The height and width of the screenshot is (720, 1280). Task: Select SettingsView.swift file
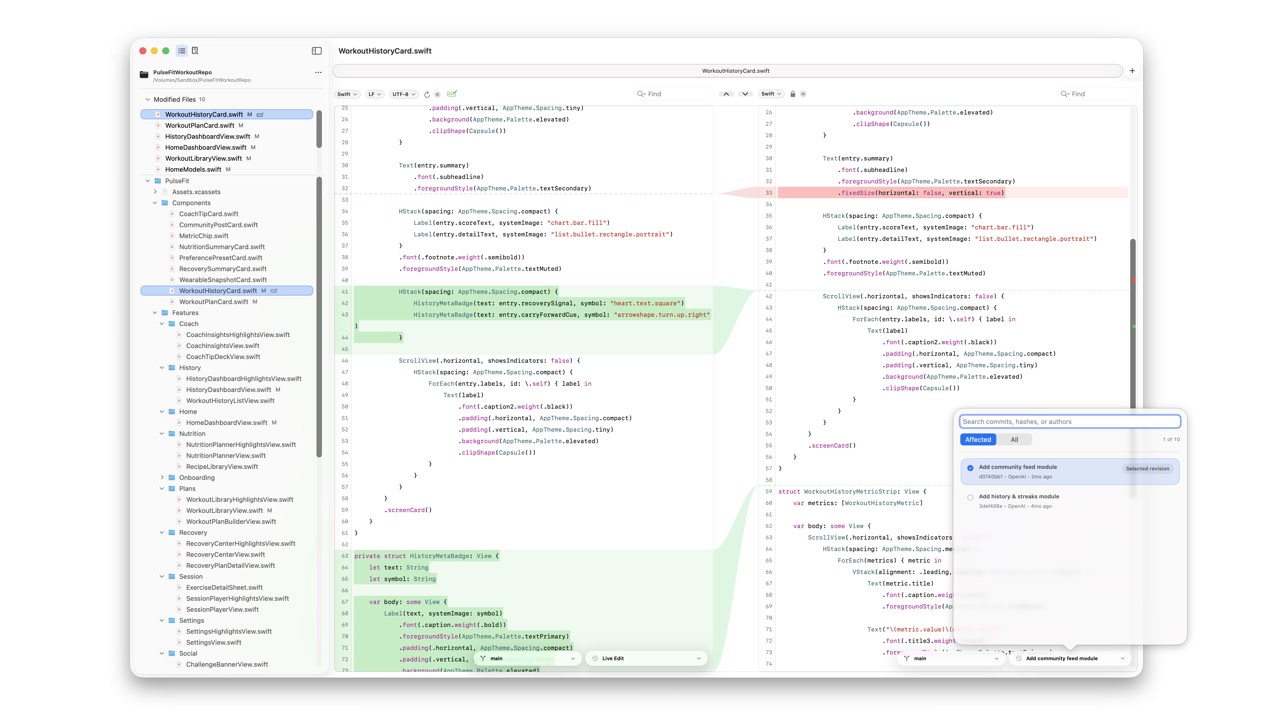coord(214,643)
